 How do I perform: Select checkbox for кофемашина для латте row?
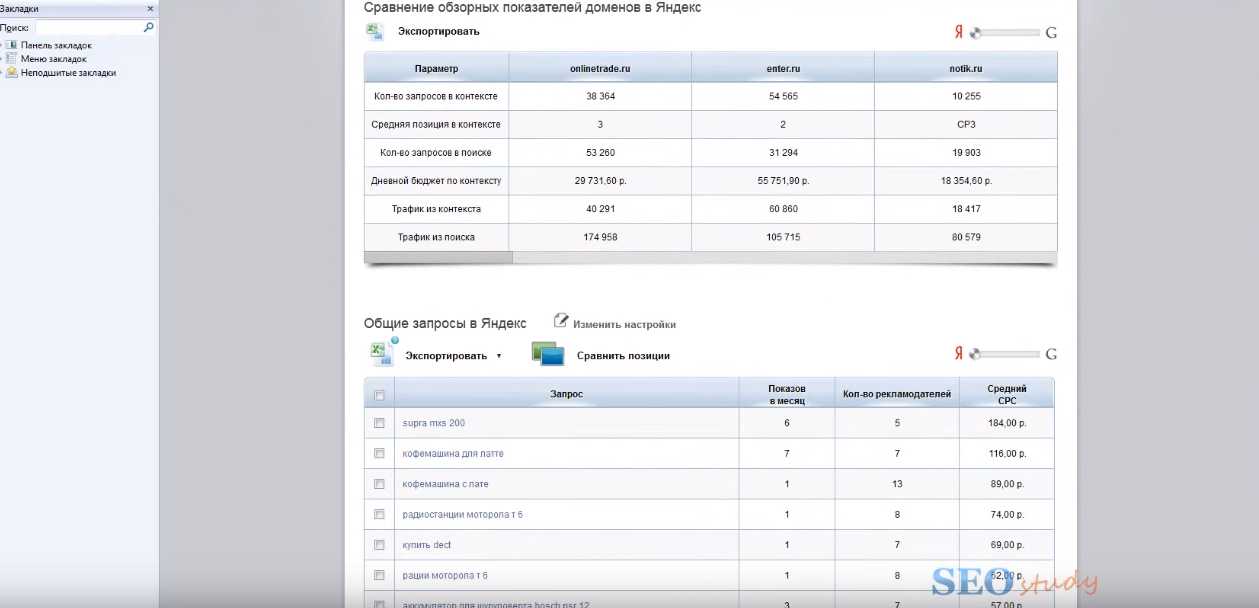[379, 453]
